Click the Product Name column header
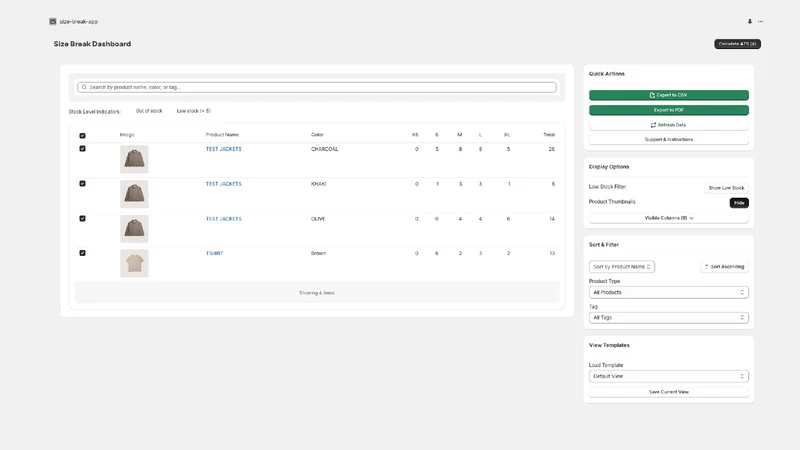This screenshot has height=450, width=800. (222, 135)
